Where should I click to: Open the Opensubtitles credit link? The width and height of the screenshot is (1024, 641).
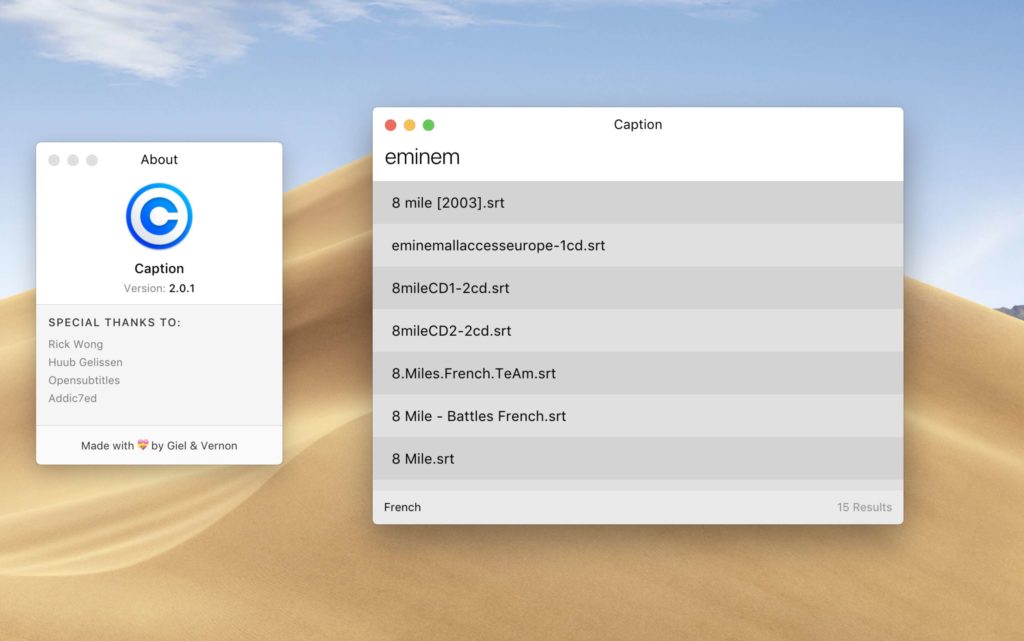tap(84, 380)
